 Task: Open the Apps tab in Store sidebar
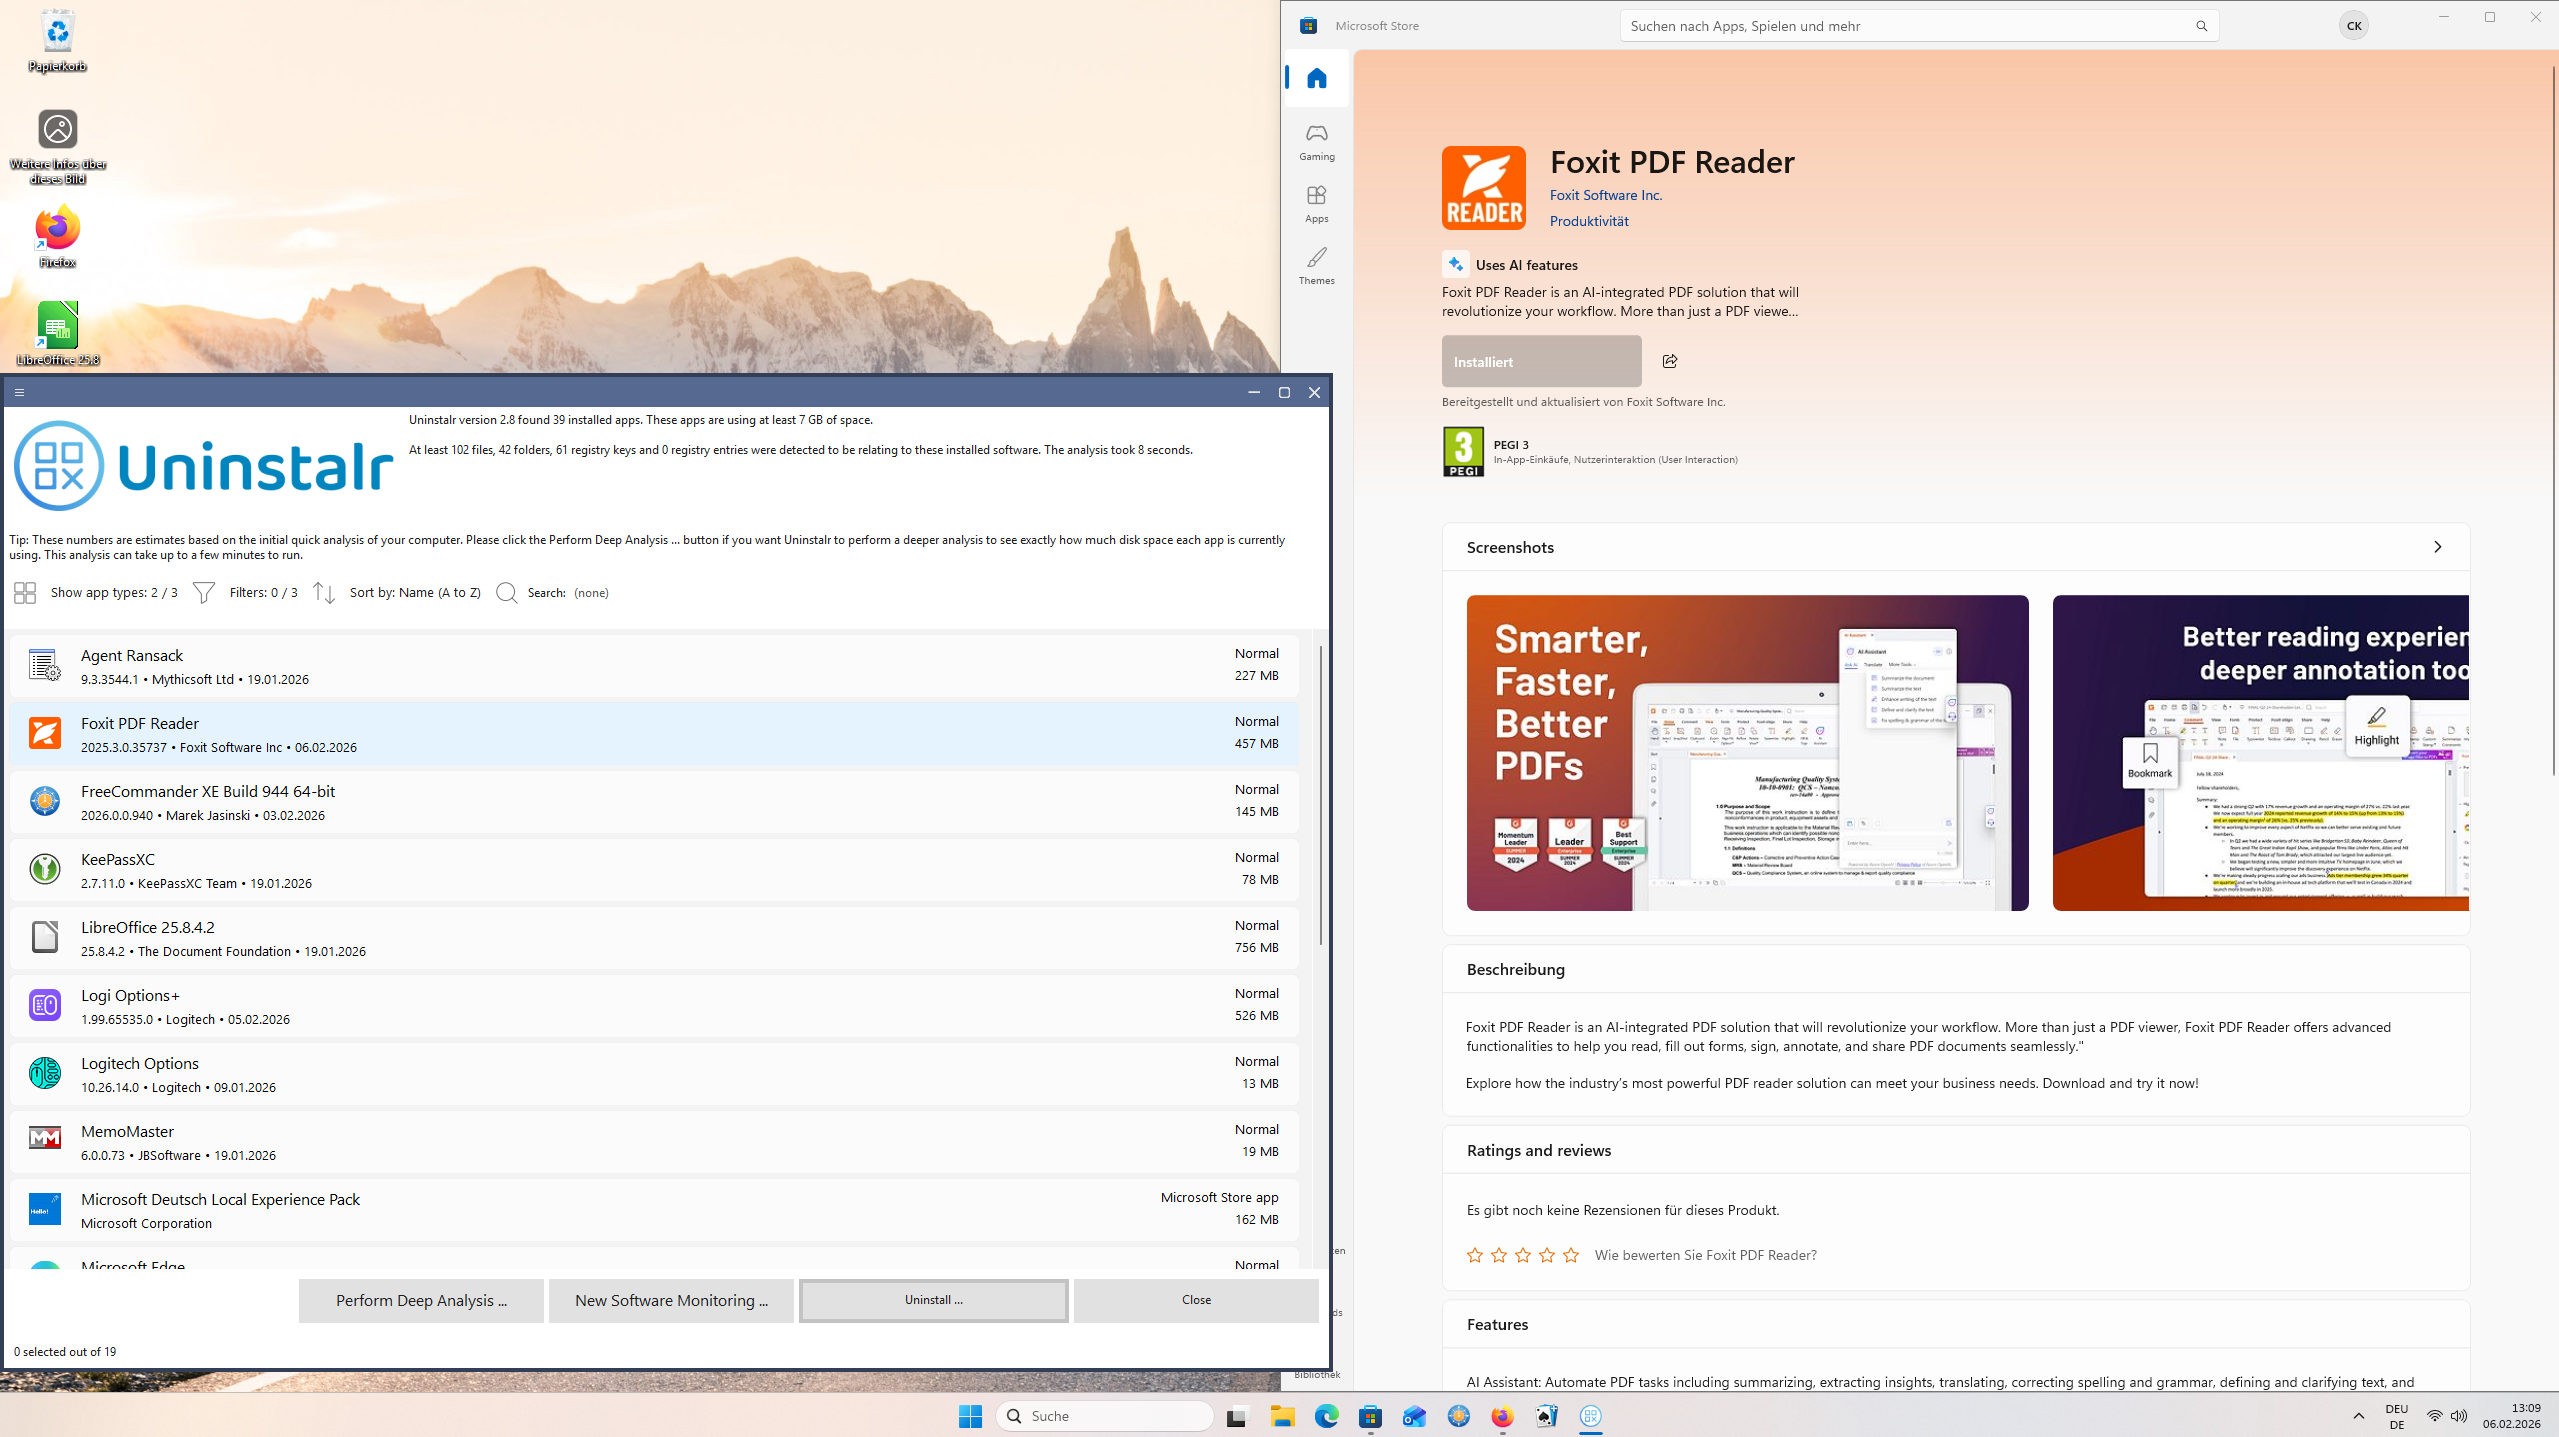(x=1316, y=204)
